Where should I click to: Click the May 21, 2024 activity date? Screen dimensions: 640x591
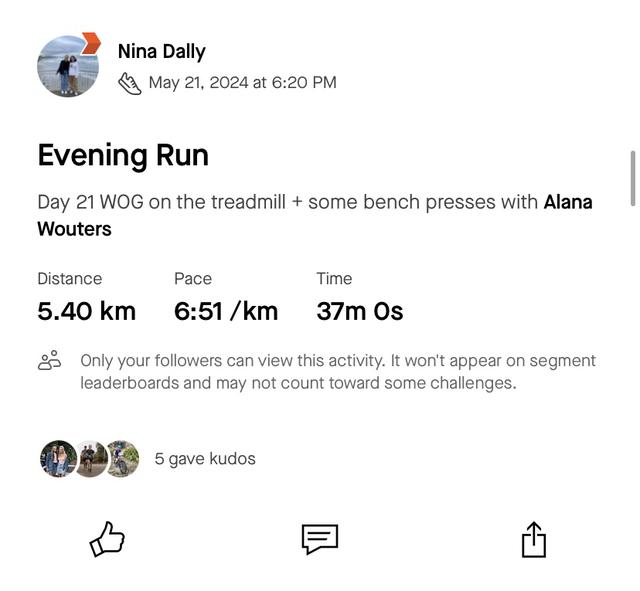tap(242, 83)
